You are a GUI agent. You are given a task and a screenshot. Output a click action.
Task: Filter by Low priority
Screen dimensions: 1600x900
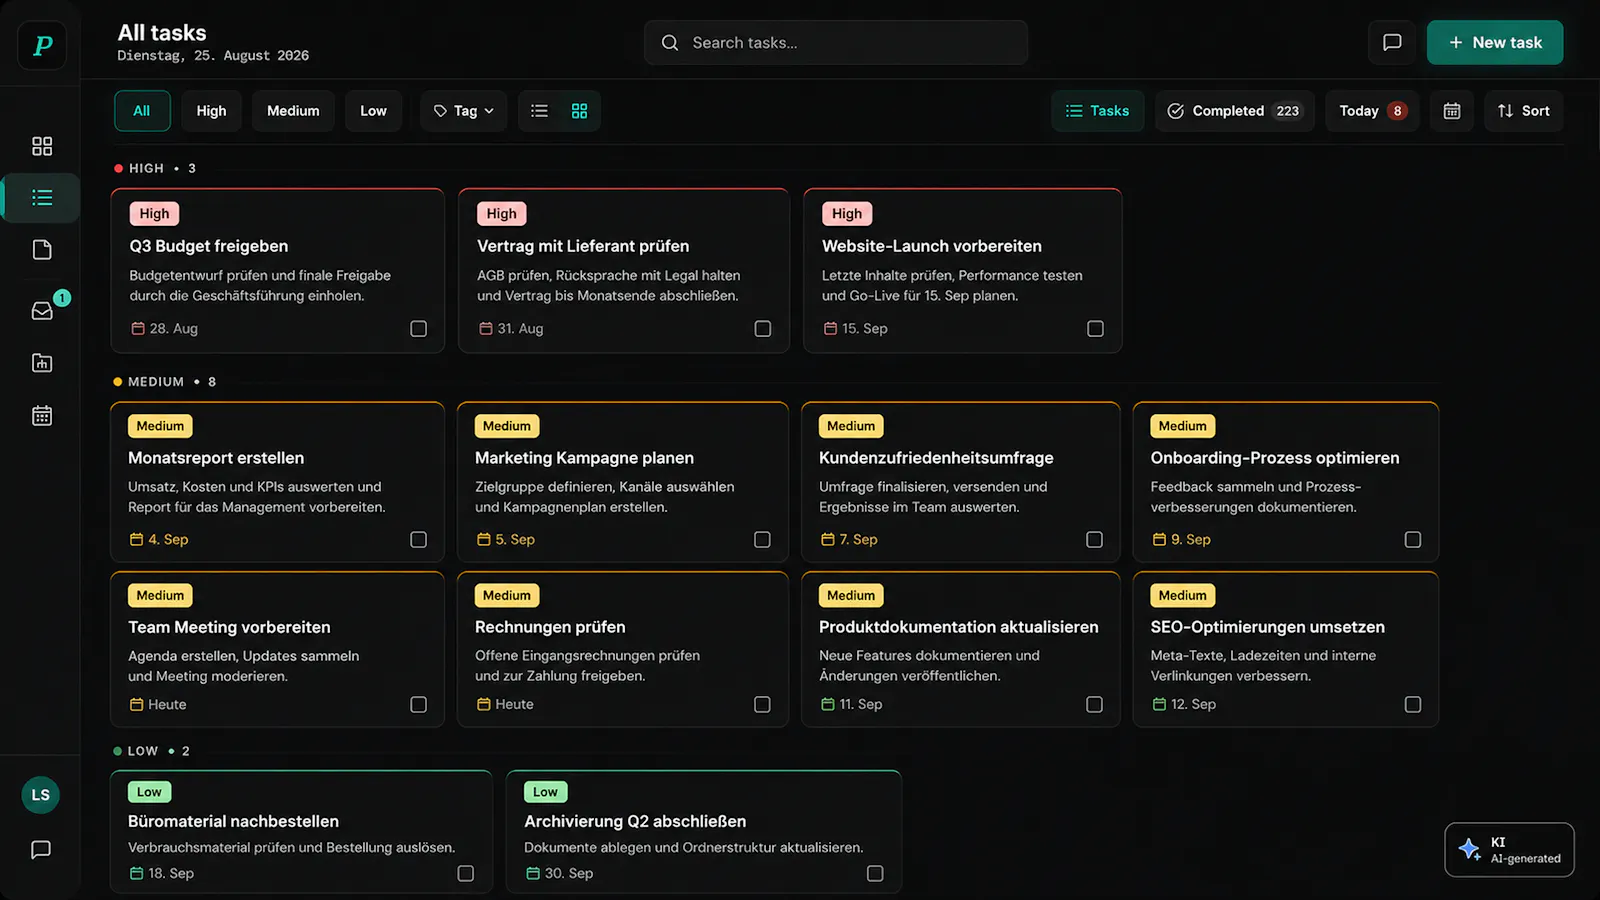373,111
